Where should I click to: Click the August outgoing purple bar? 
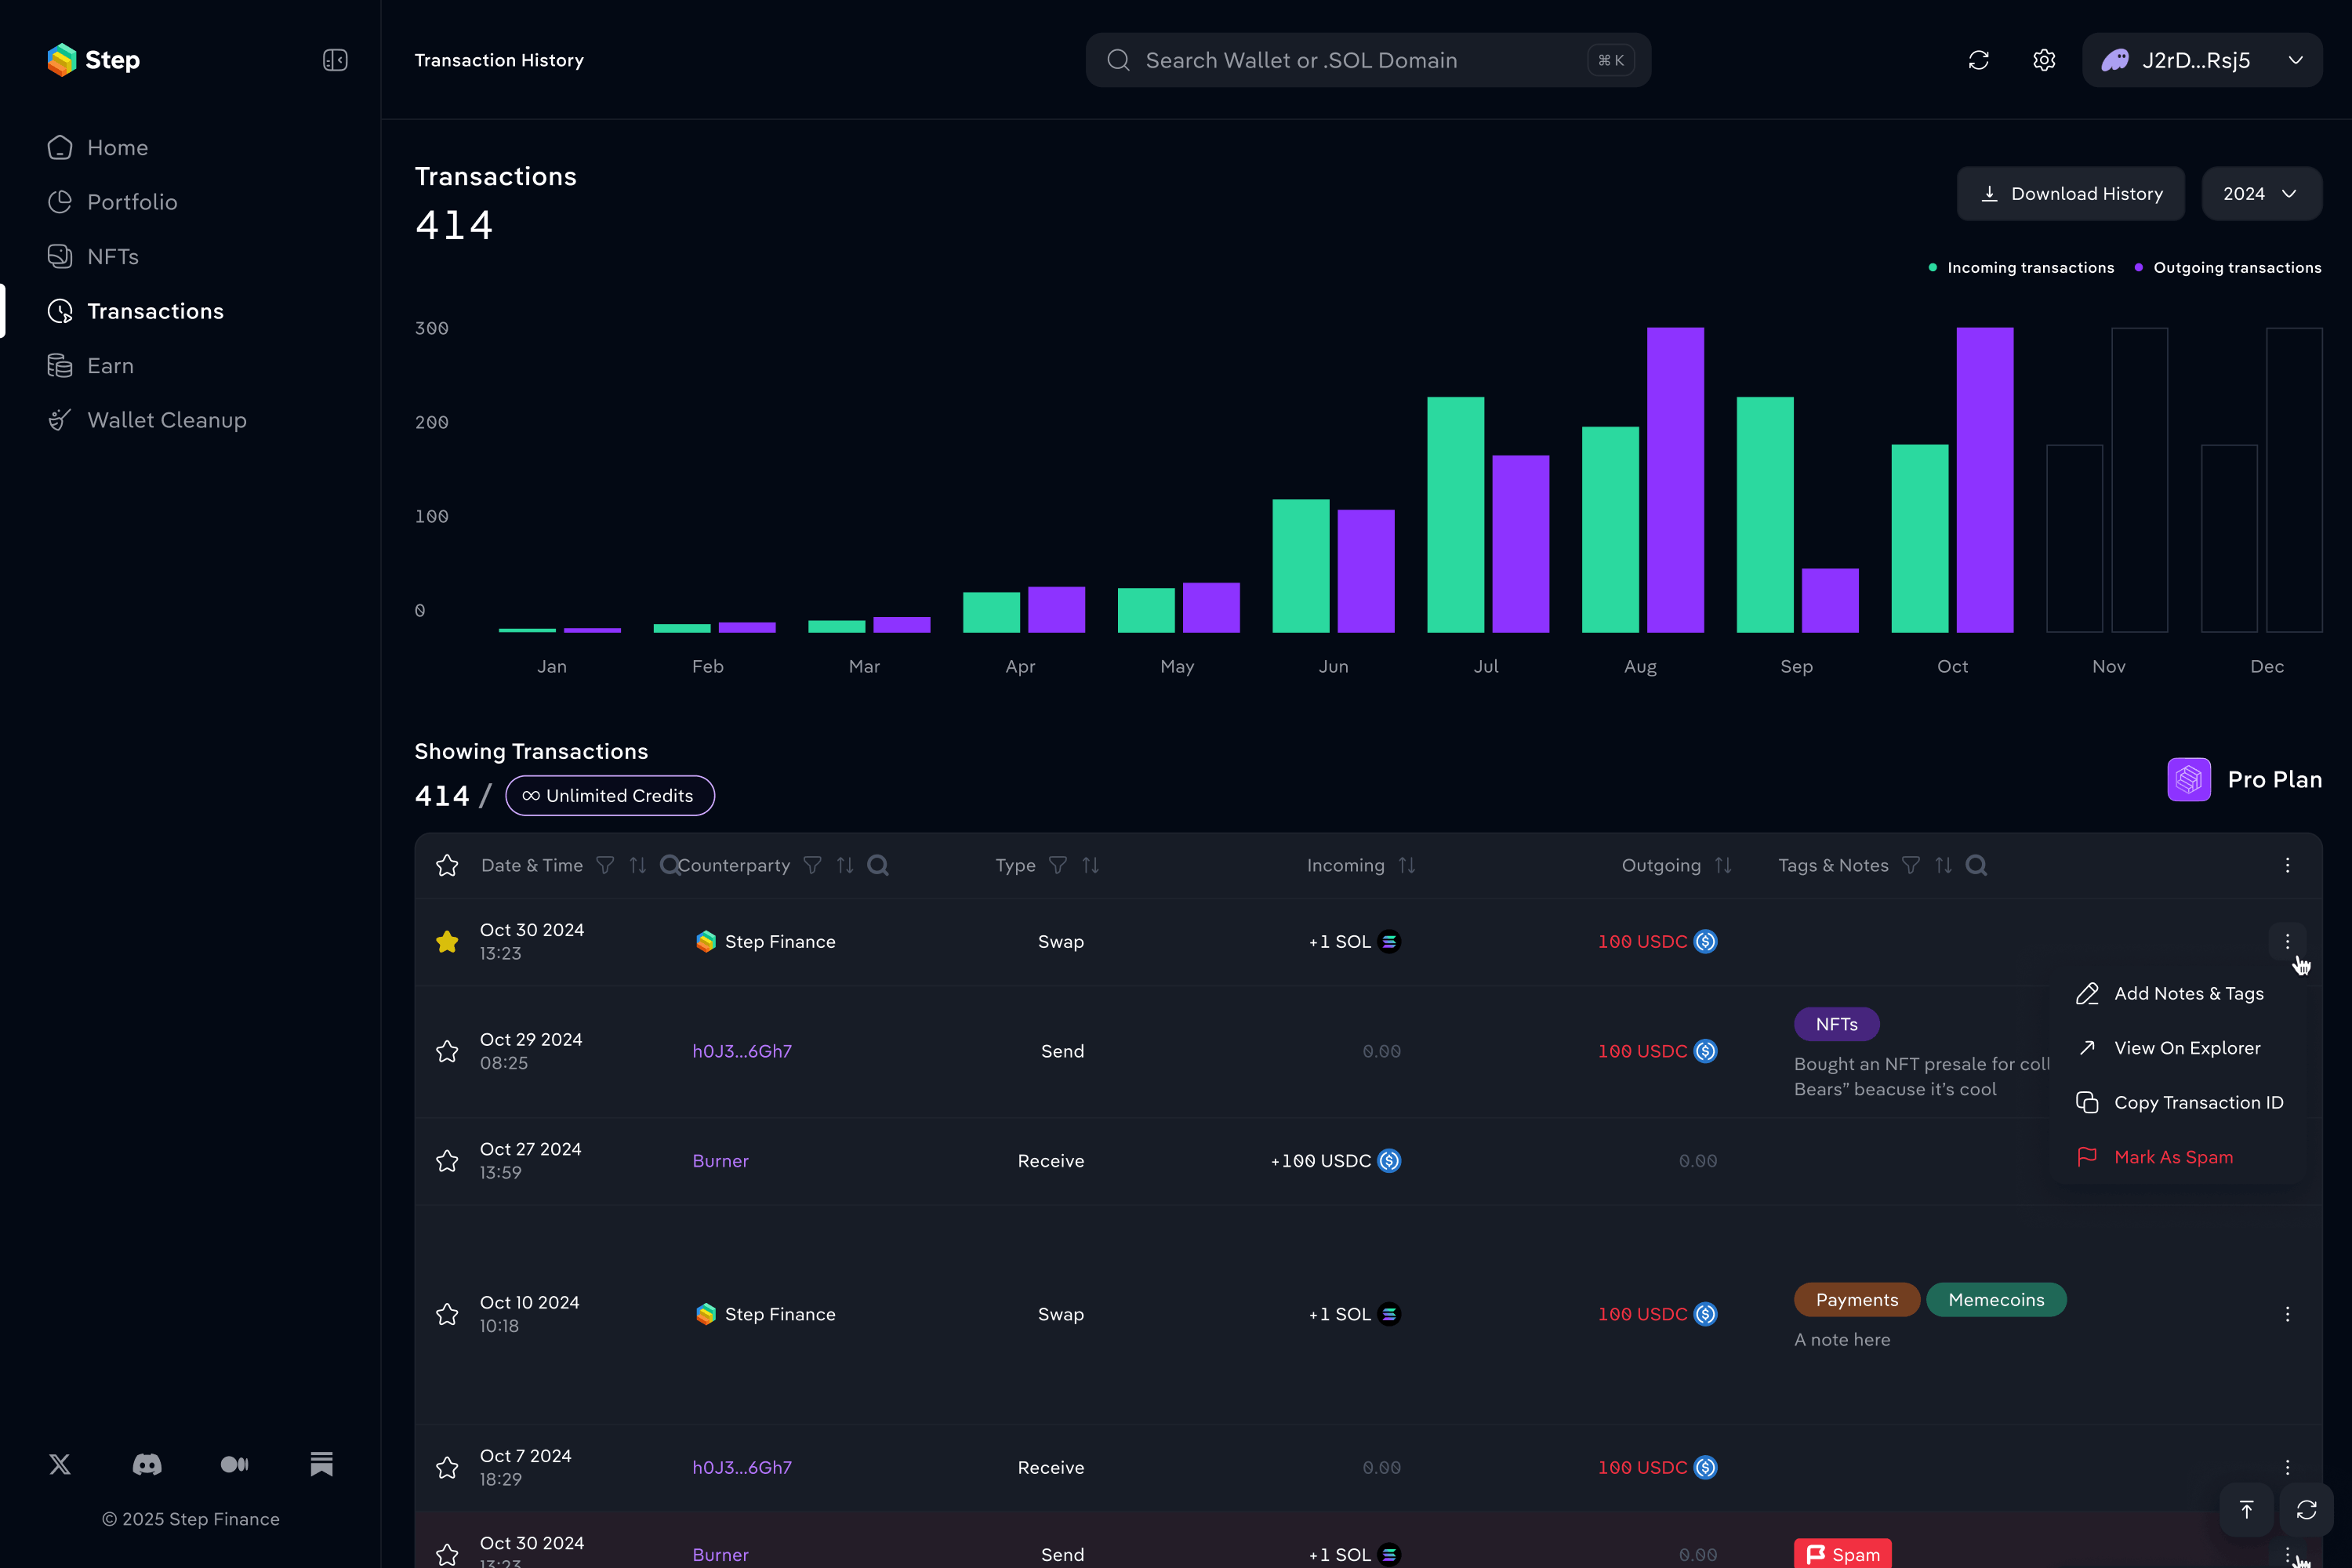(1675, 480)
